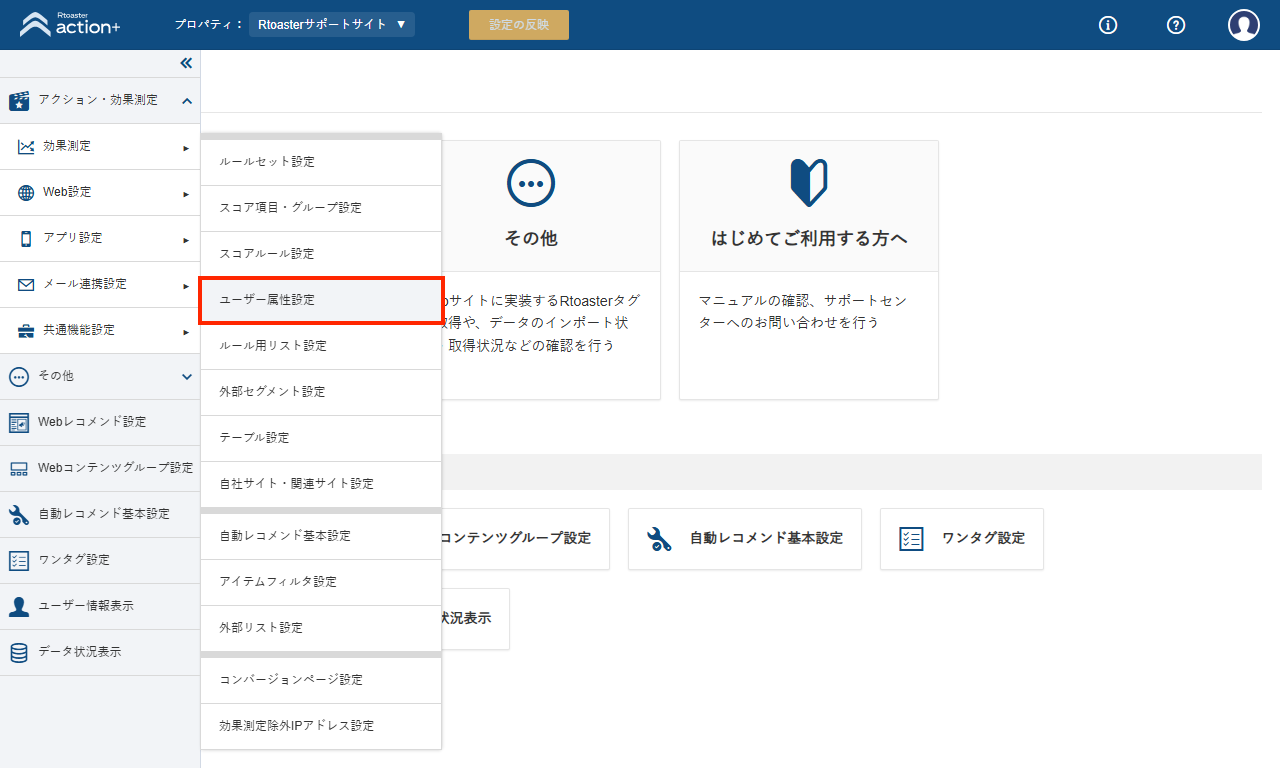The height and width of the screenshot is (768, 1280).
Task: Expand the その他 sidebar section chevron
Action: [x=187, y=377]
